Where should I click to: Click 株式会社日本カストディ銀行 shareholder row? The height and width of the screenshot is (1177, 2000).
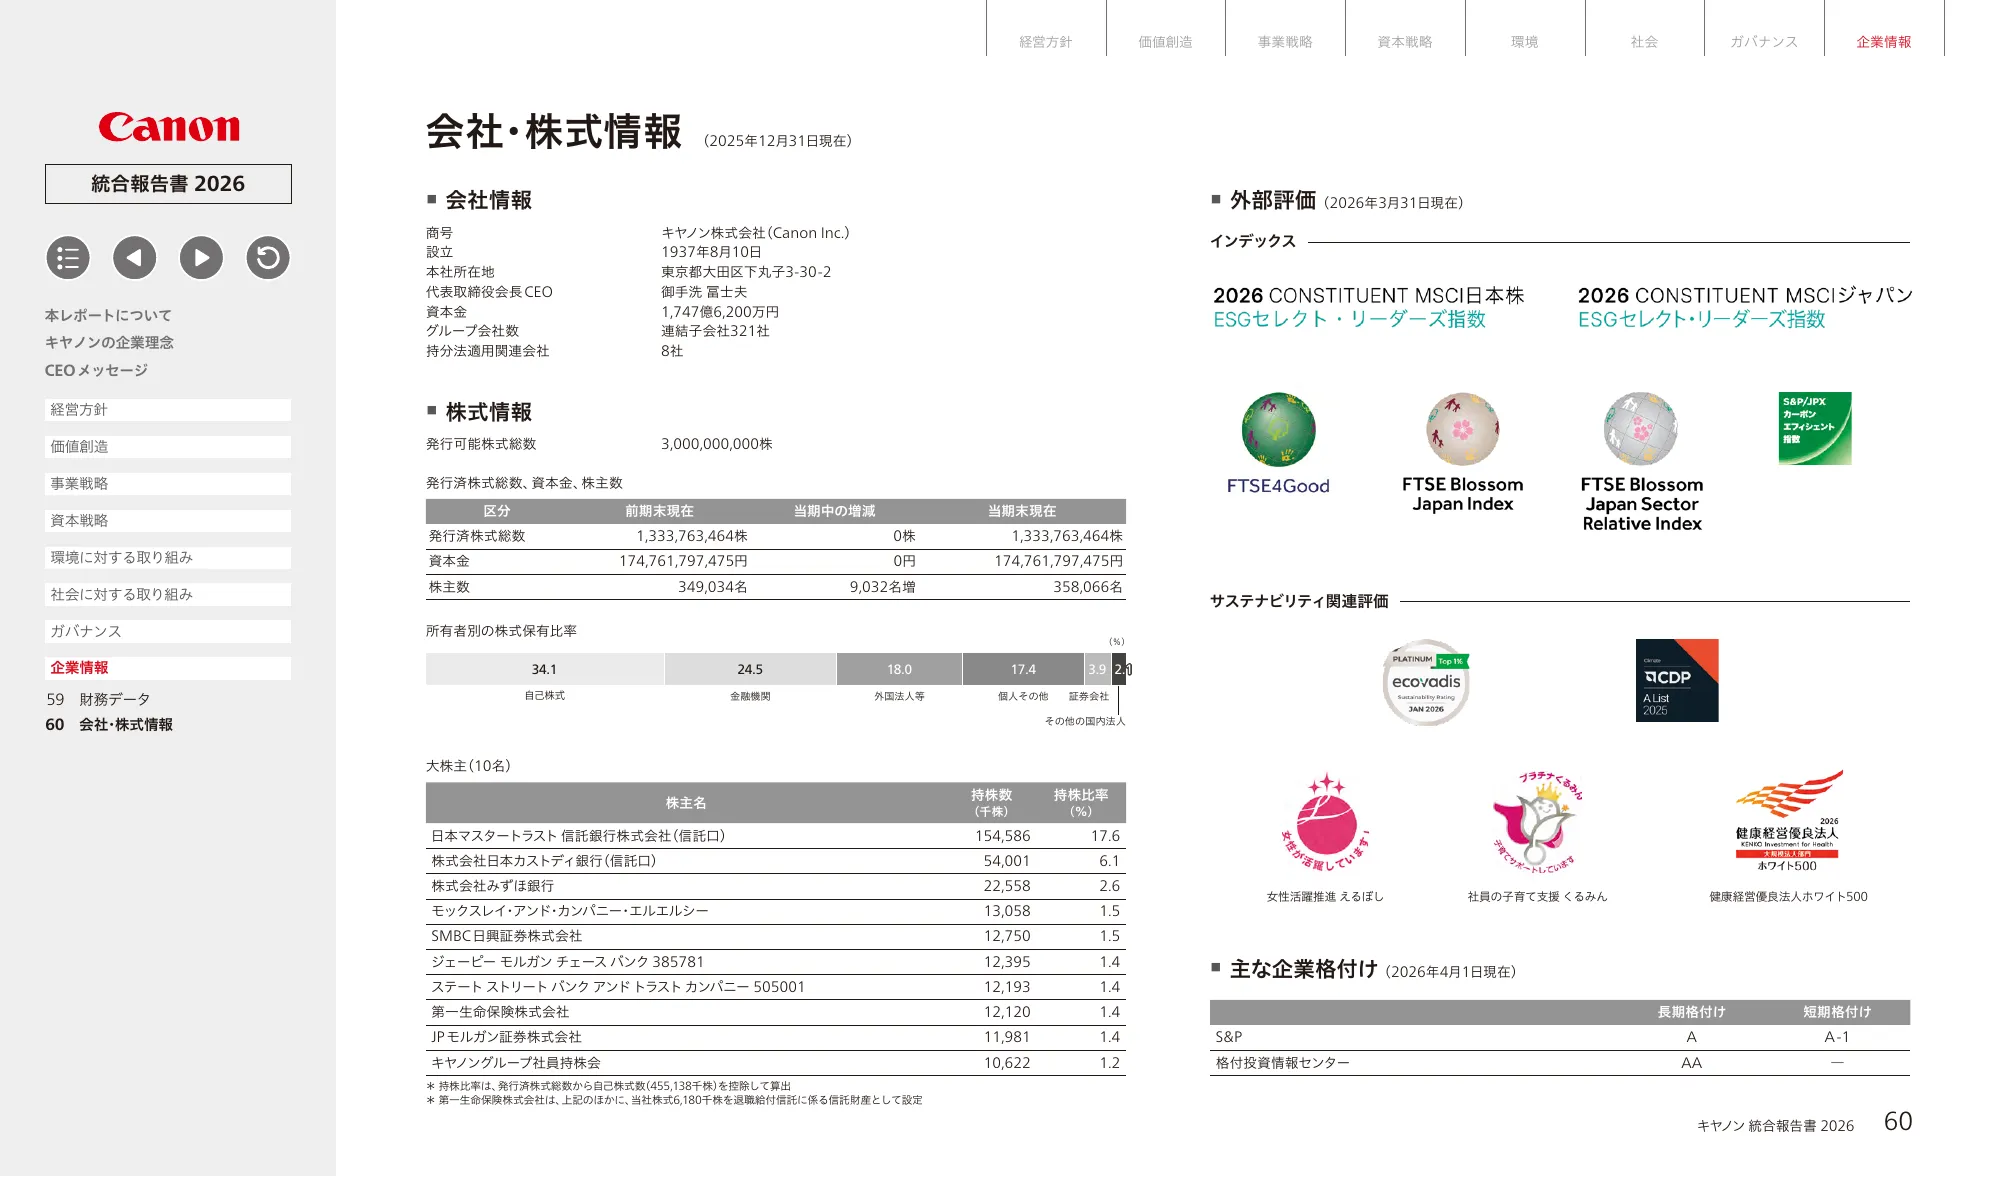pyautogui.click(x=776, y=861)
